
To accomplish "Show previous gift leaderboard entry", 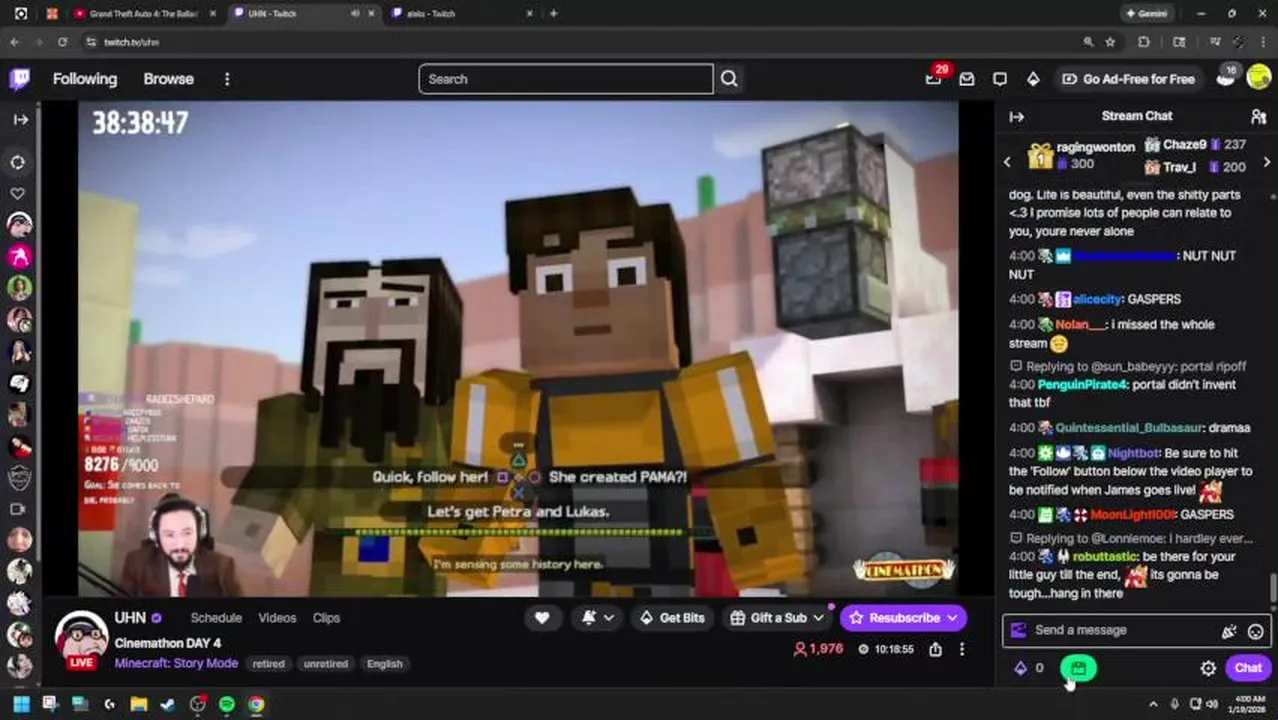I will point(1007,162).
